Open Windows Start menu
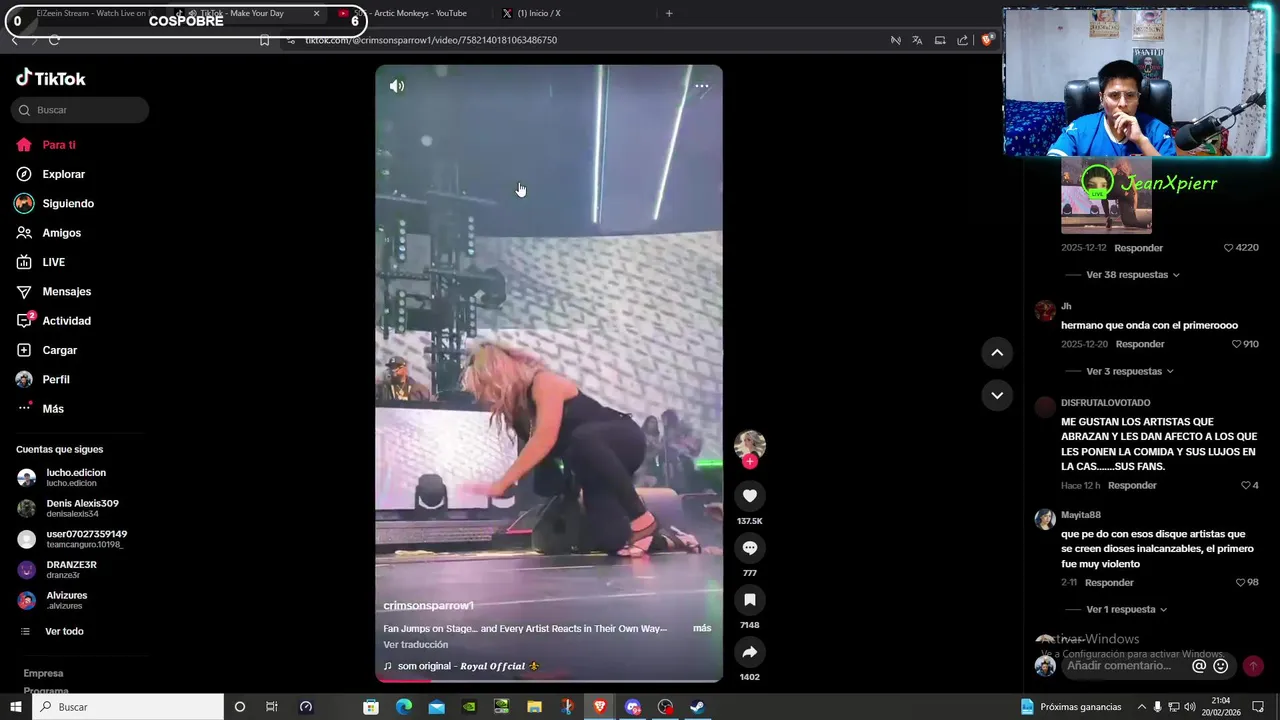This screenshot has height=720, width=1280. [15, 707]
